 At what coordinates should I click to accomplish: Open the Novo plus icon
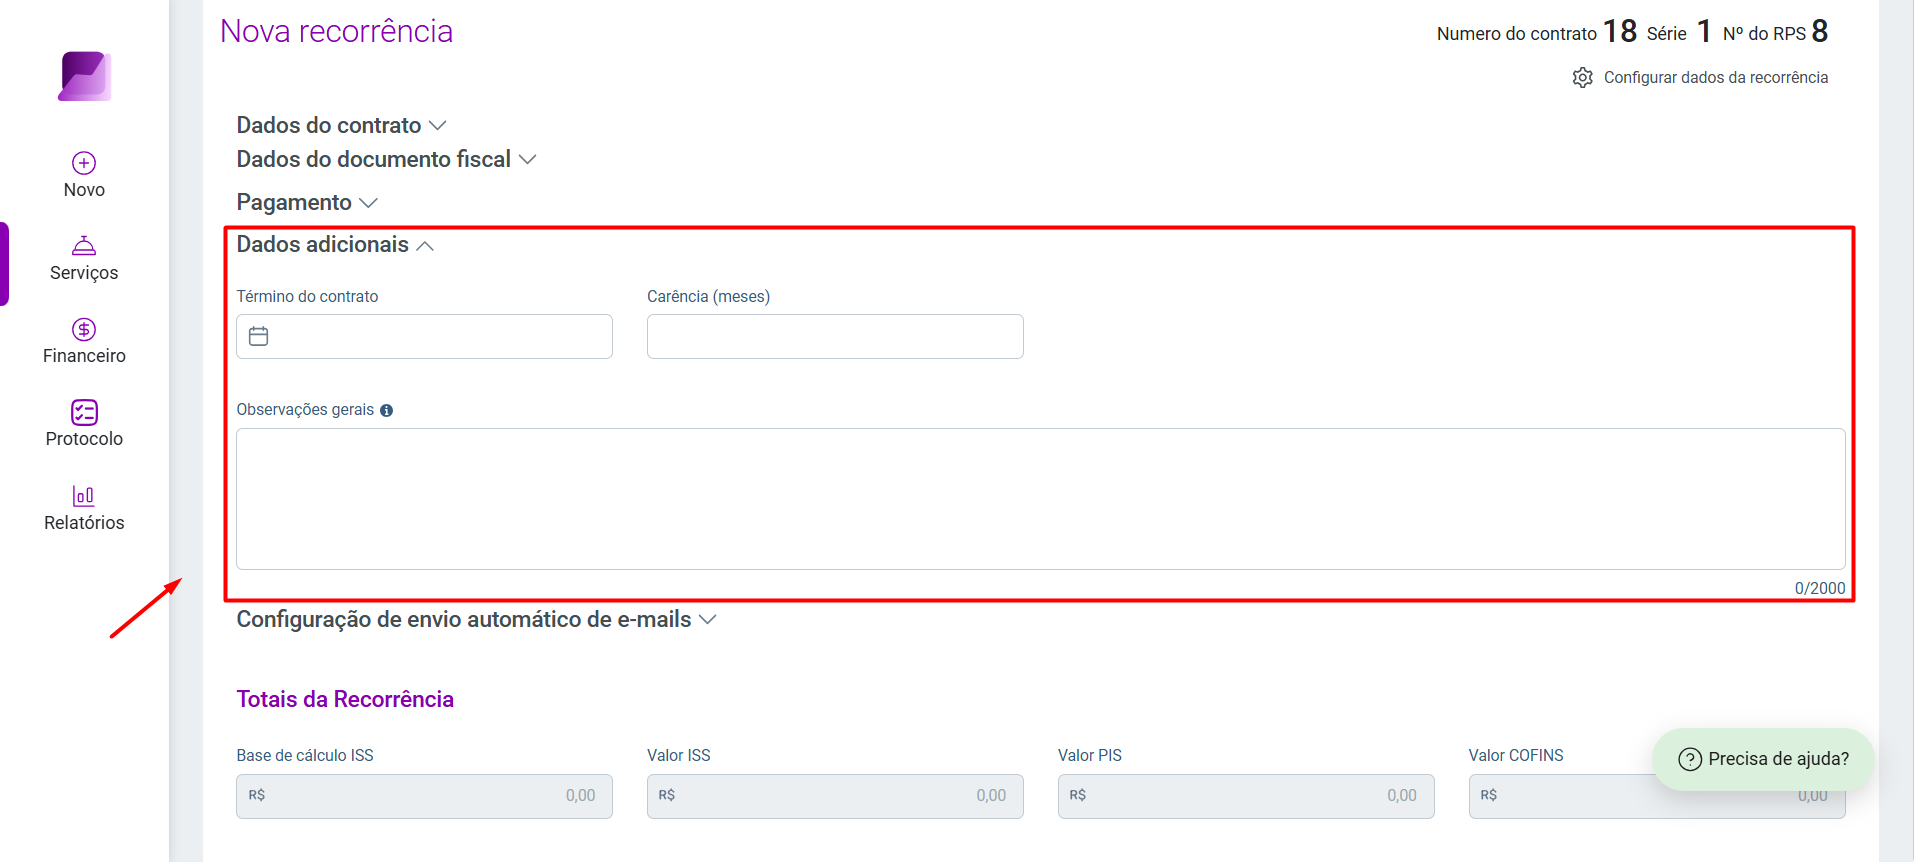click(84, 163)
